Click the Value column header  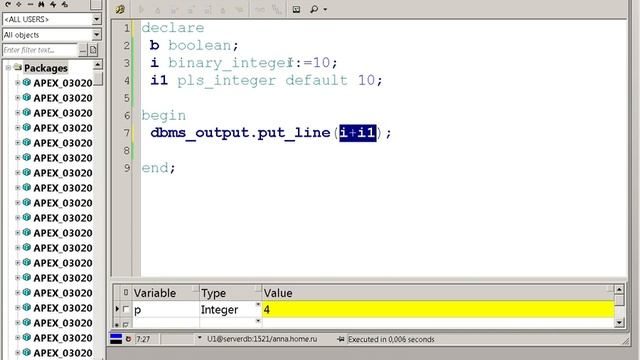point(438,293)
